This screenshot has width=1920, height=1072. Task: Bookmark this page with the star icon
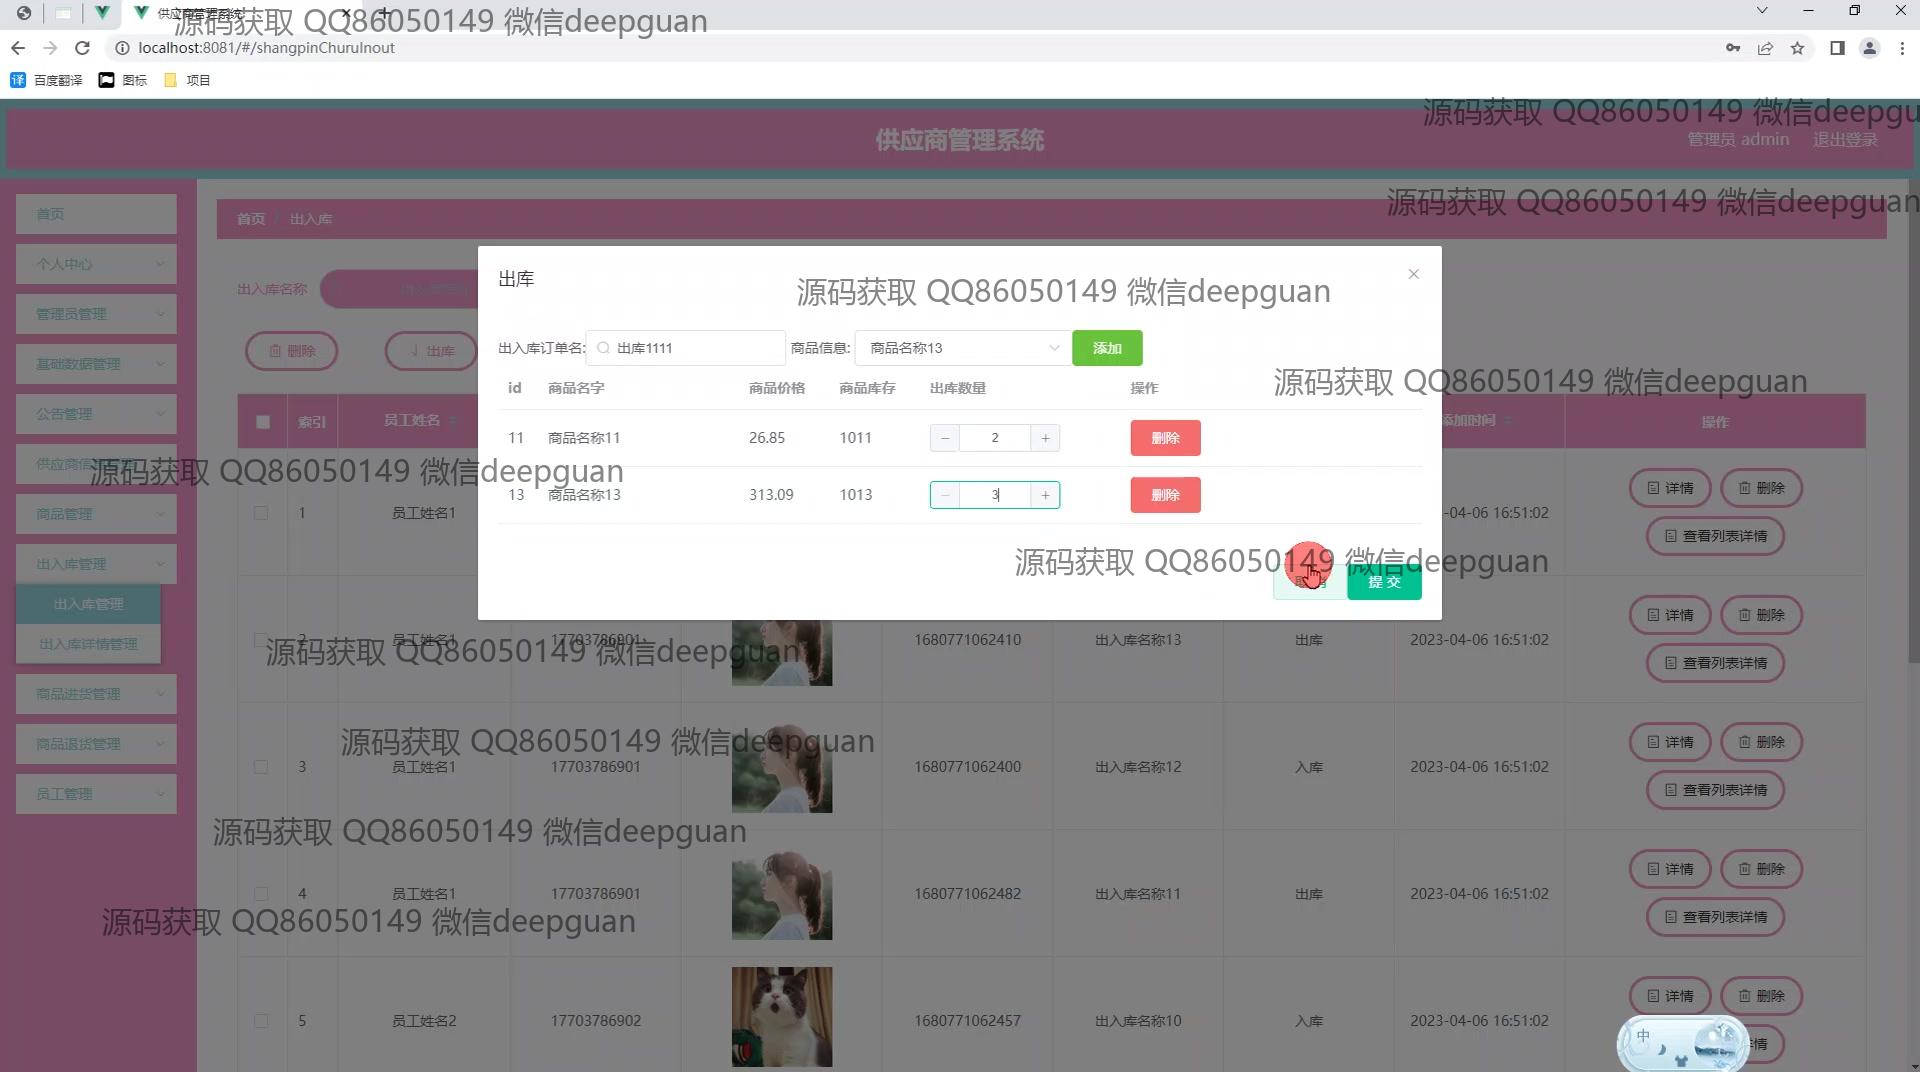coord(1797,48)
